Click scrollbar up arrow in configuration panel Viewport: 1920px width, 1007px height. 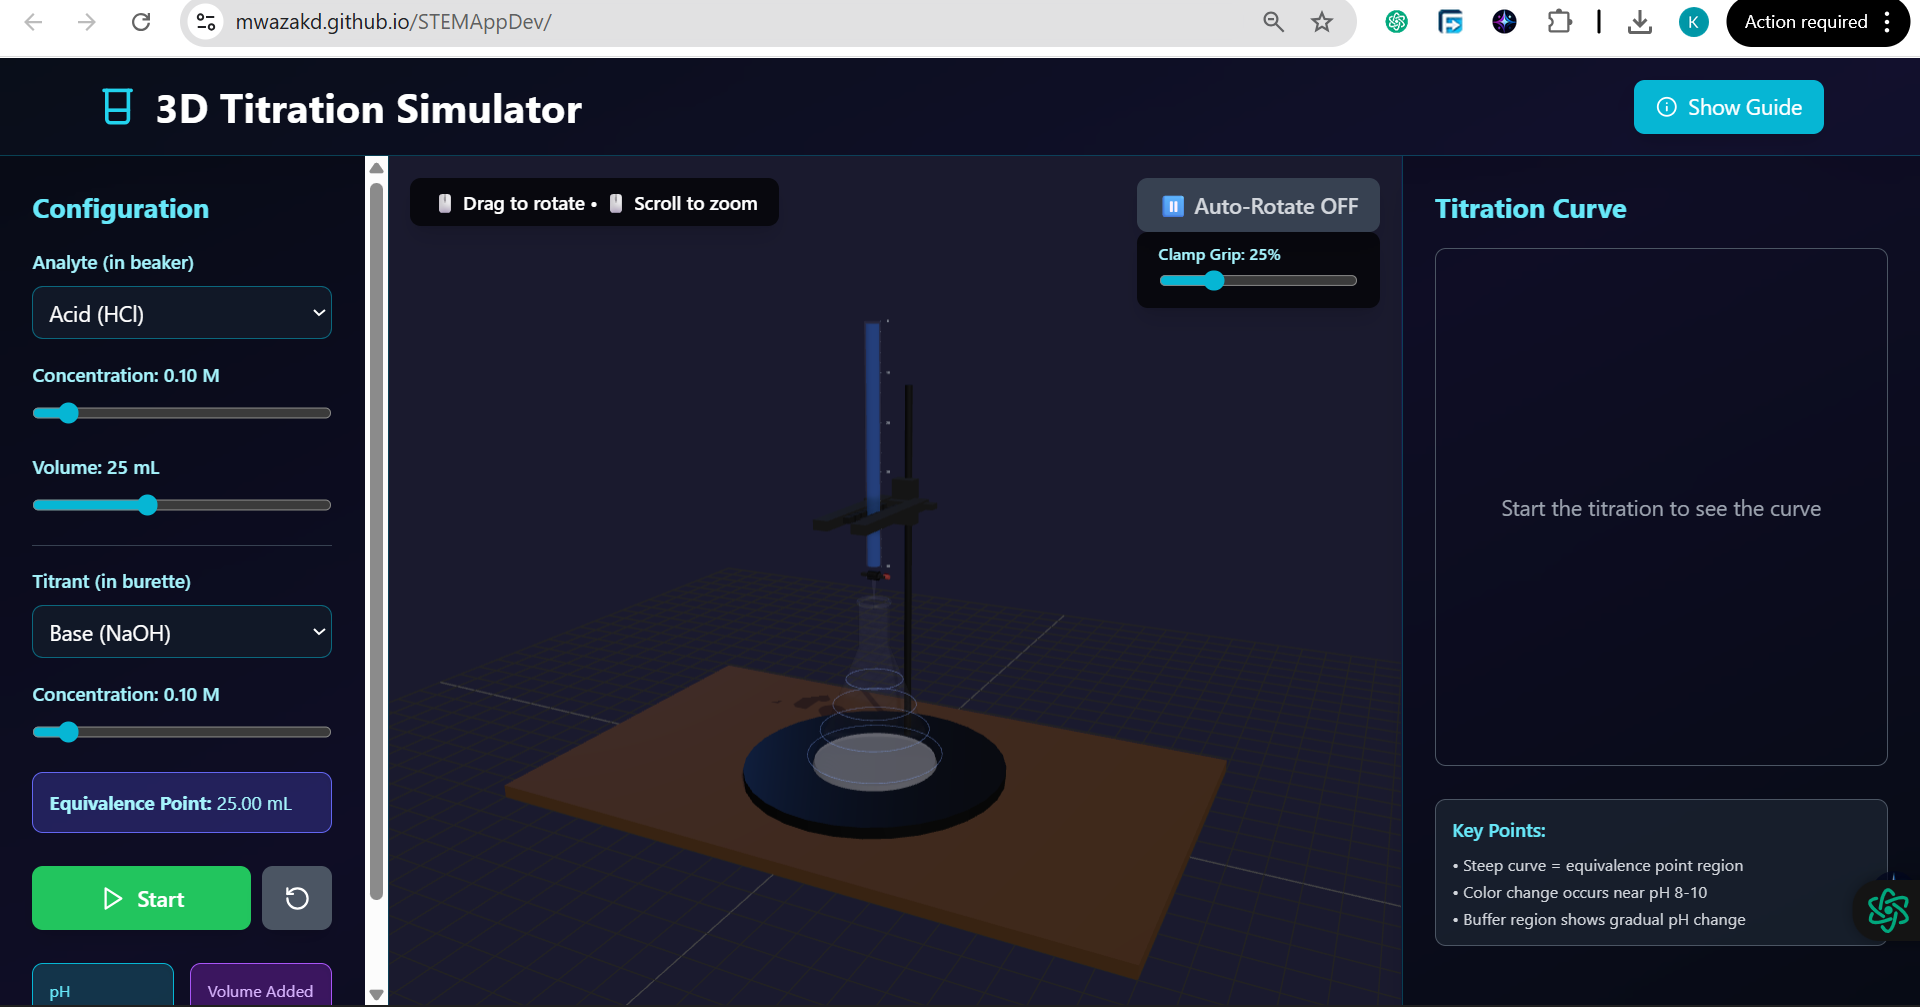pos(377,167)
